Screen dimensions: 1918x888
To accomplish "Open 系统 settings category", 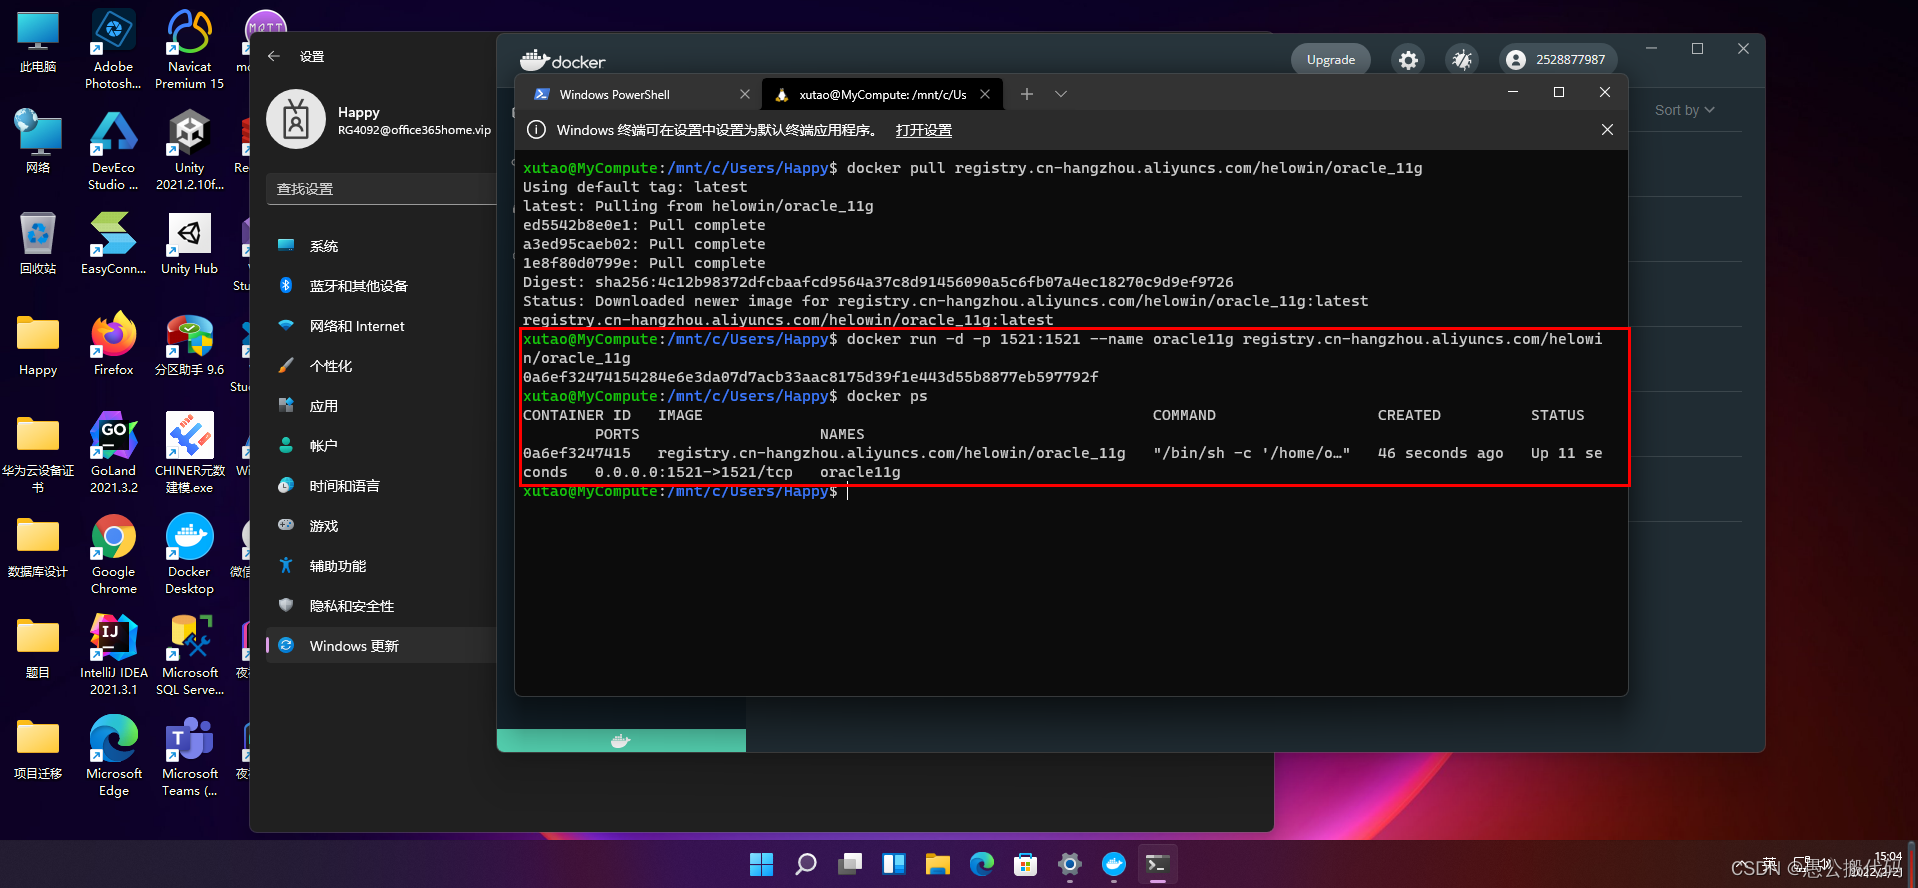I will click(x=382, y=246).
